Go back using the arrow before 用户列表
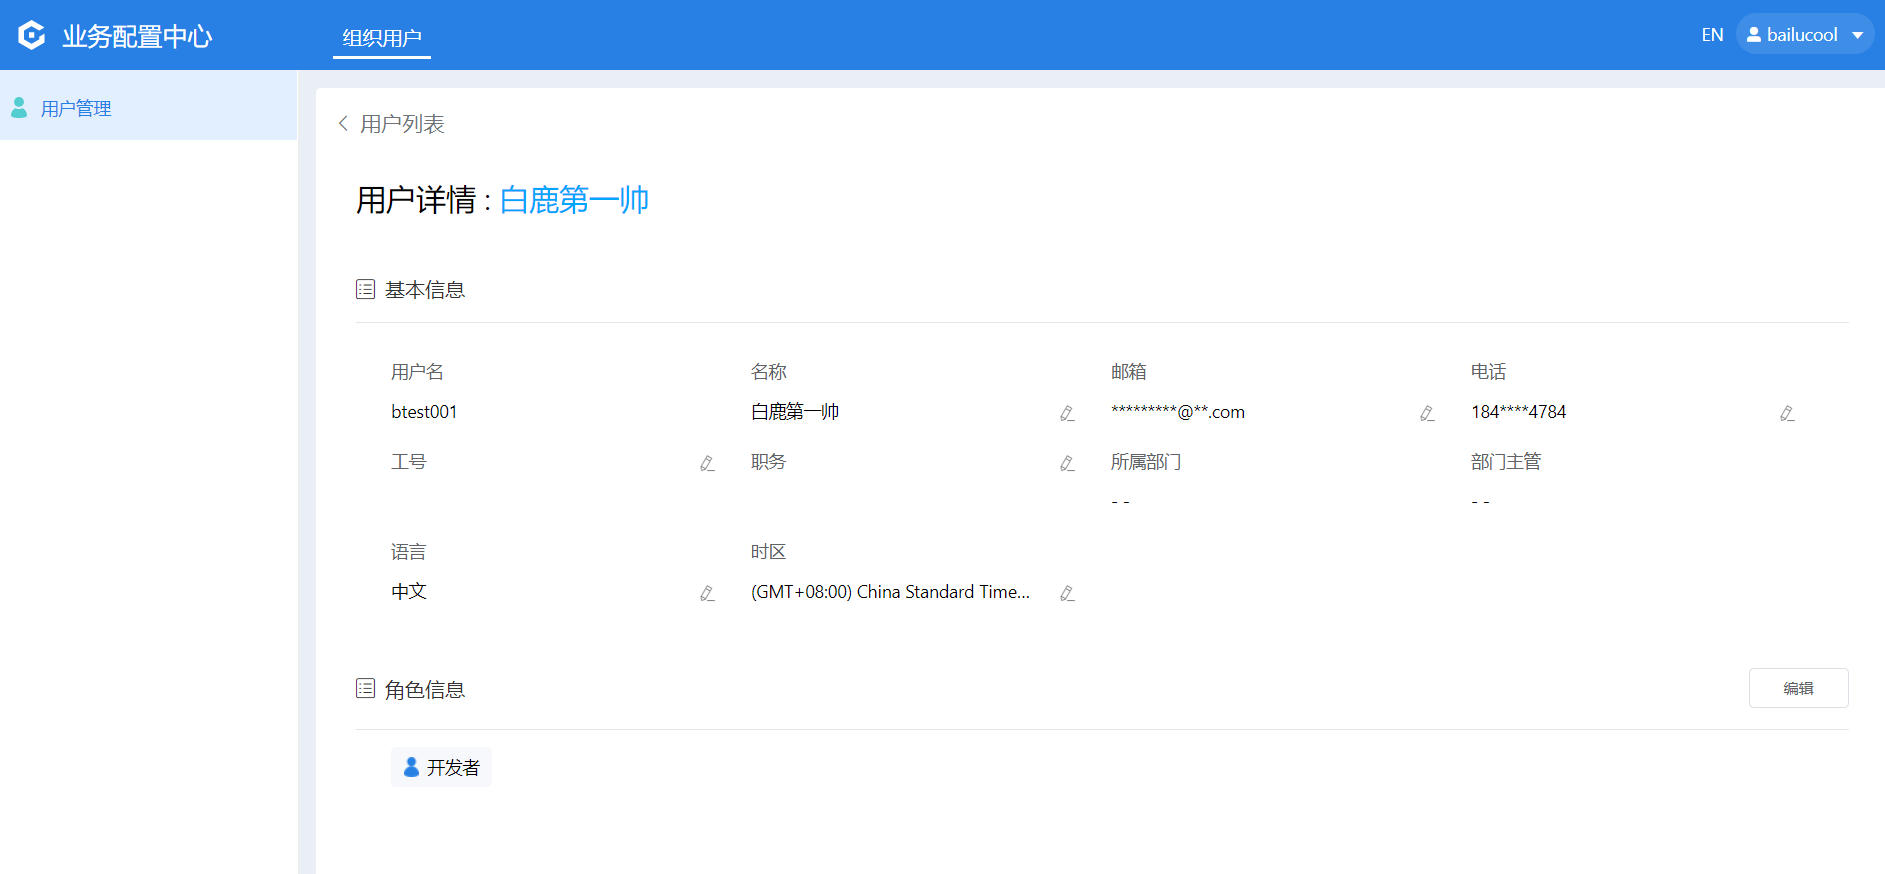The width and height of the screenshot is (1885, 874). (343, 123)
